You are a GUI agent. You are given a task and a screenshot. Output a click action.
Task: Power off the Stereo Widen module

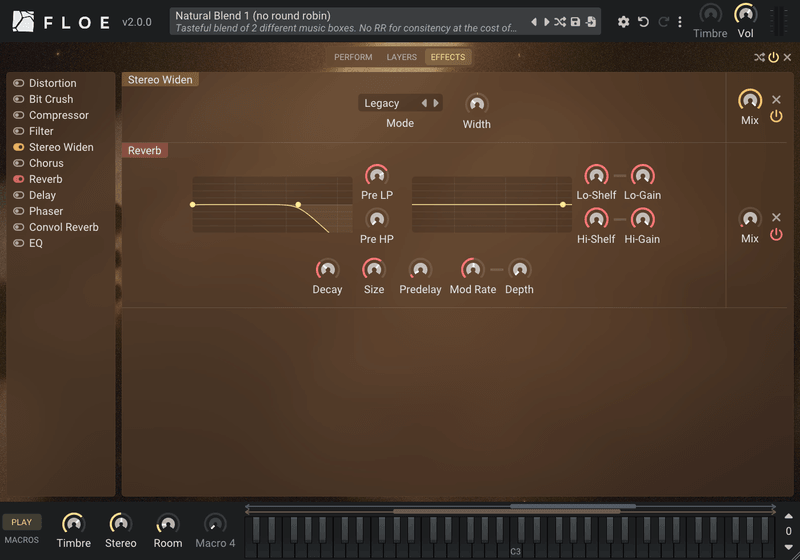776,116
